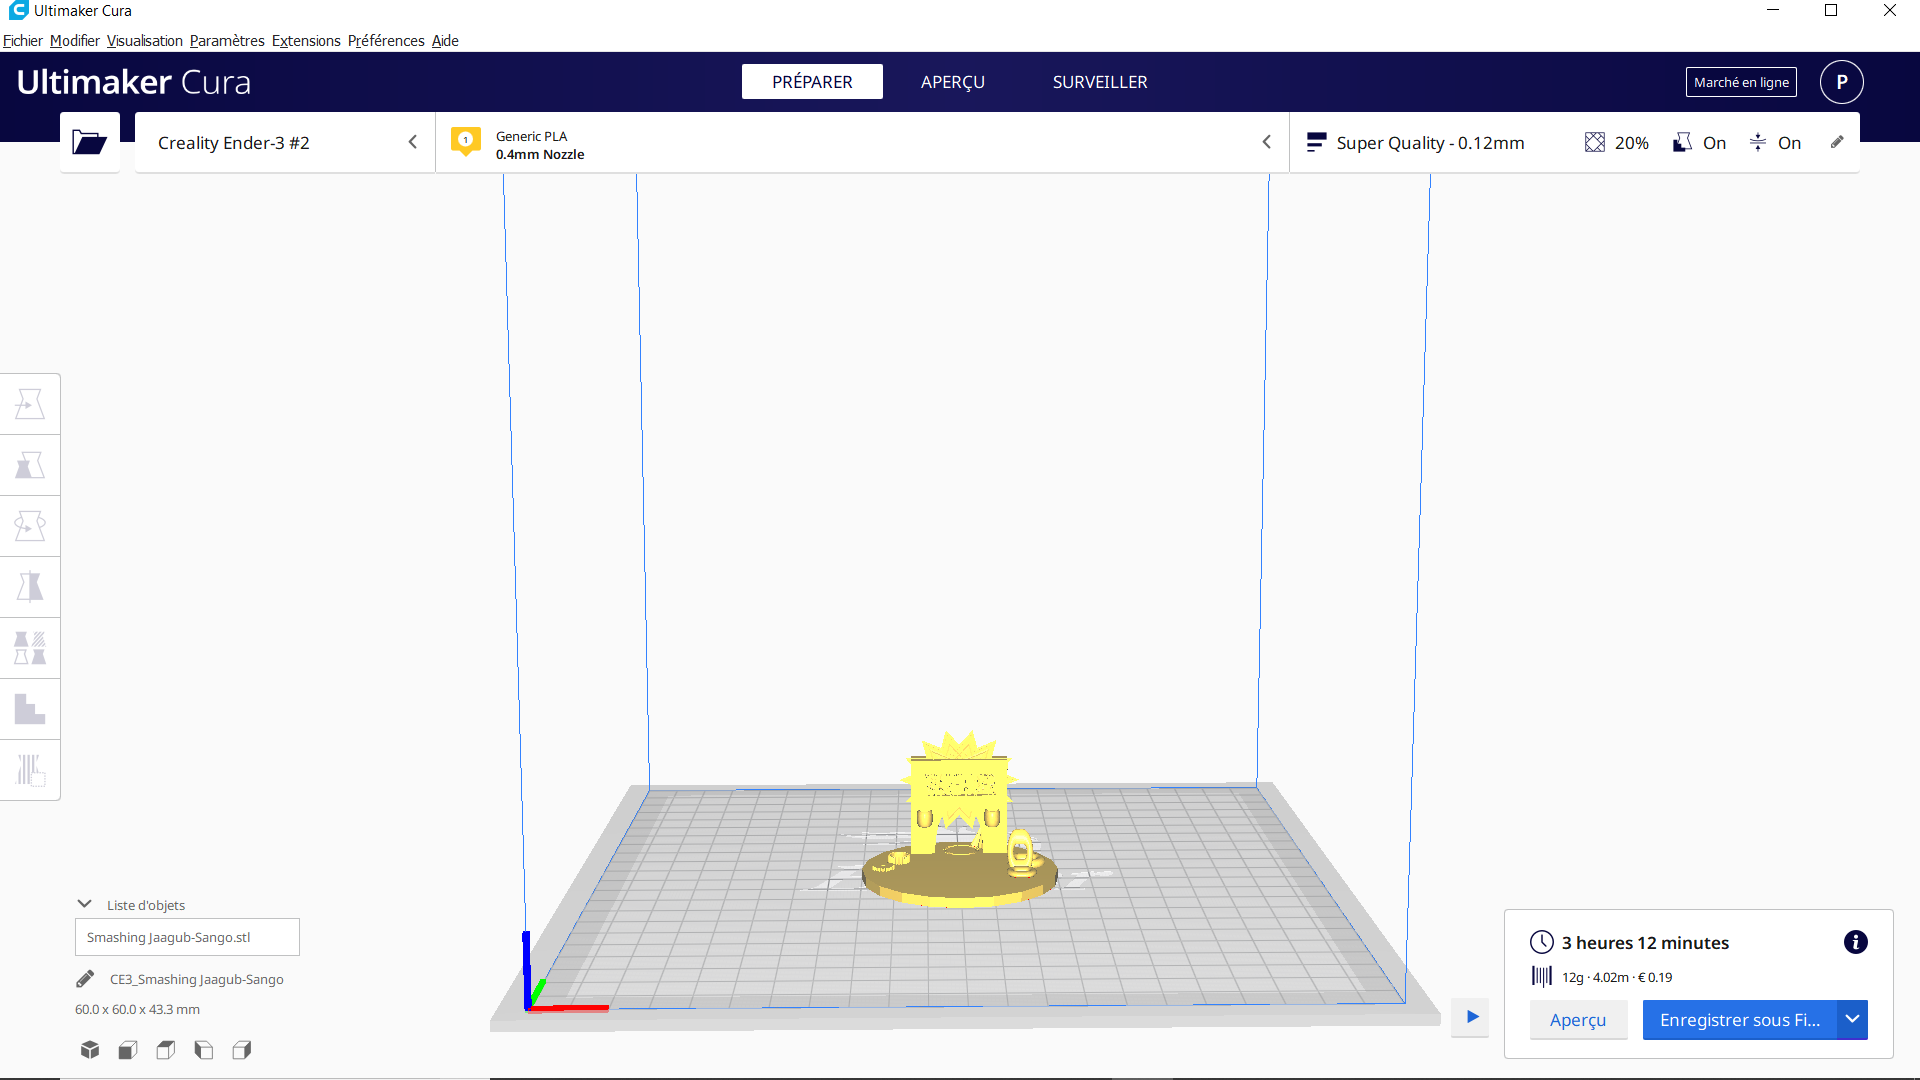Expand the side panel with the play arrow
This screenshot has width=1920, height=1080.
click(x=1472, y=1017)
